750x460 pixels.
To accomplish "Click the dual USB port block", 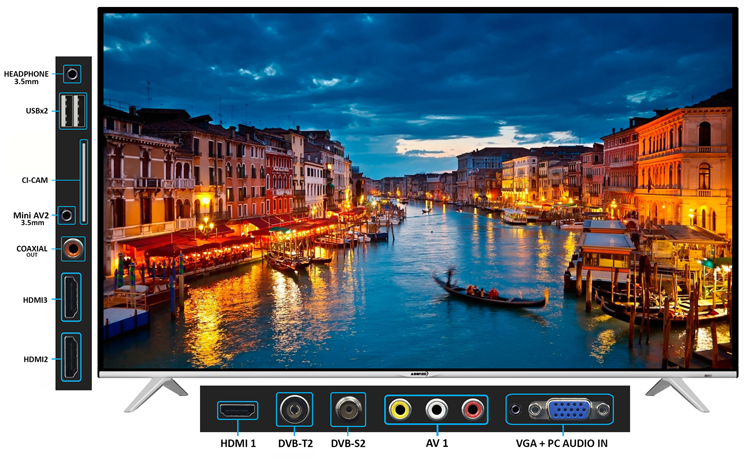I will [72, 110].
